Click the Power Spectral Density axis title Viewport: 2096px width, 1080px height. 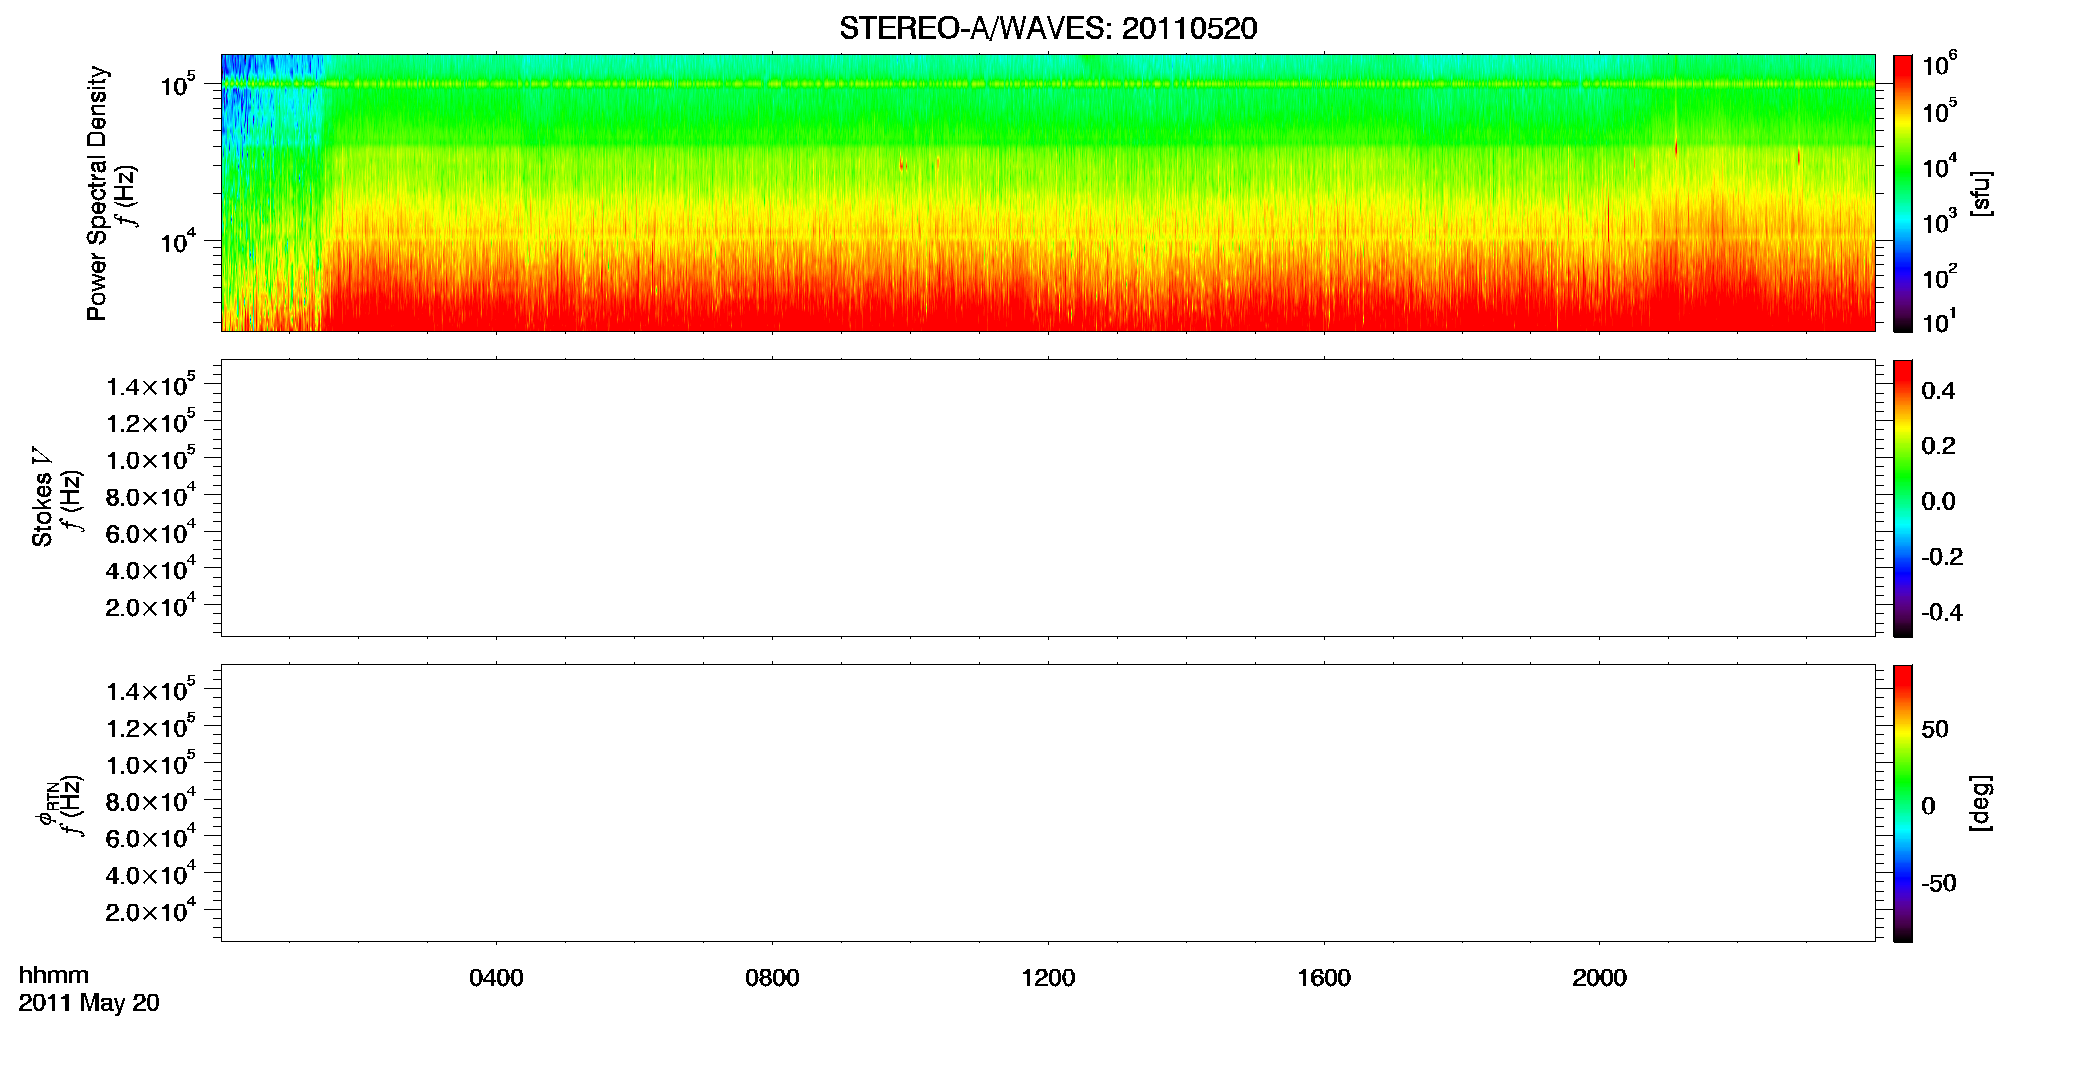tap(97, 193)
